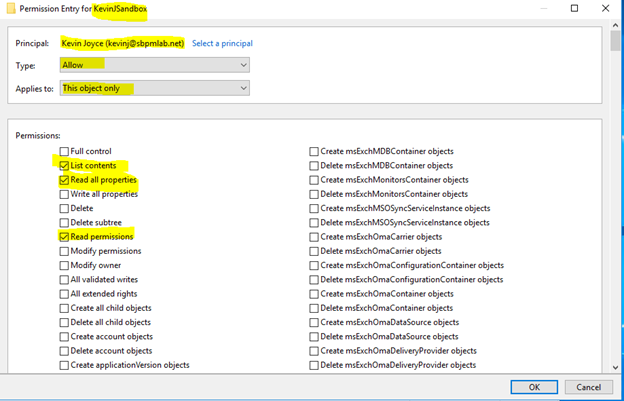Open the Select a principal link
Viewport: 624px width, 401px height.
pos(222,43)
